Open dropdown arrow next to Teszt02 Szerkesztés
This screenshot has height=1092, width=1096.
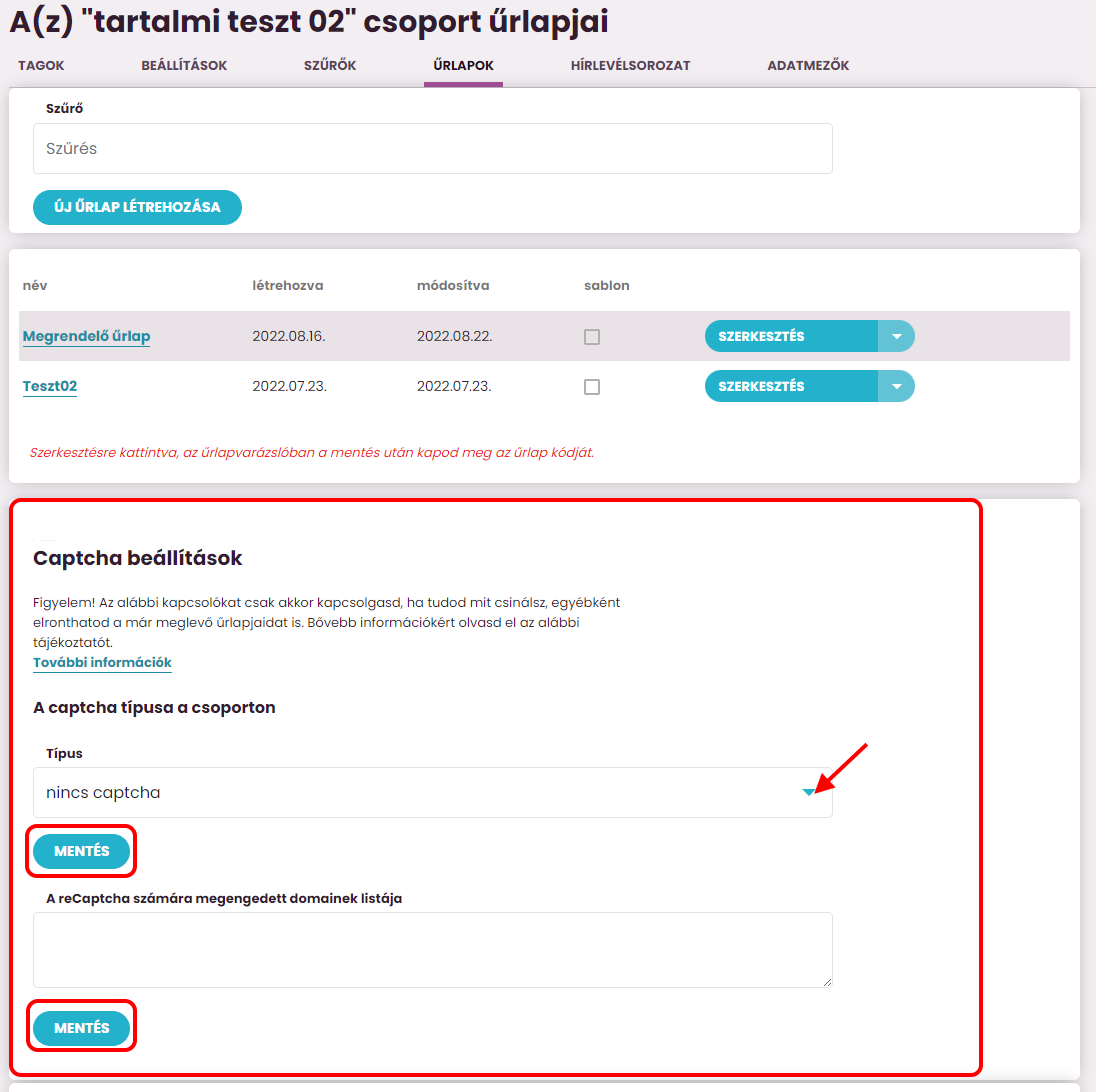(896, 387)
